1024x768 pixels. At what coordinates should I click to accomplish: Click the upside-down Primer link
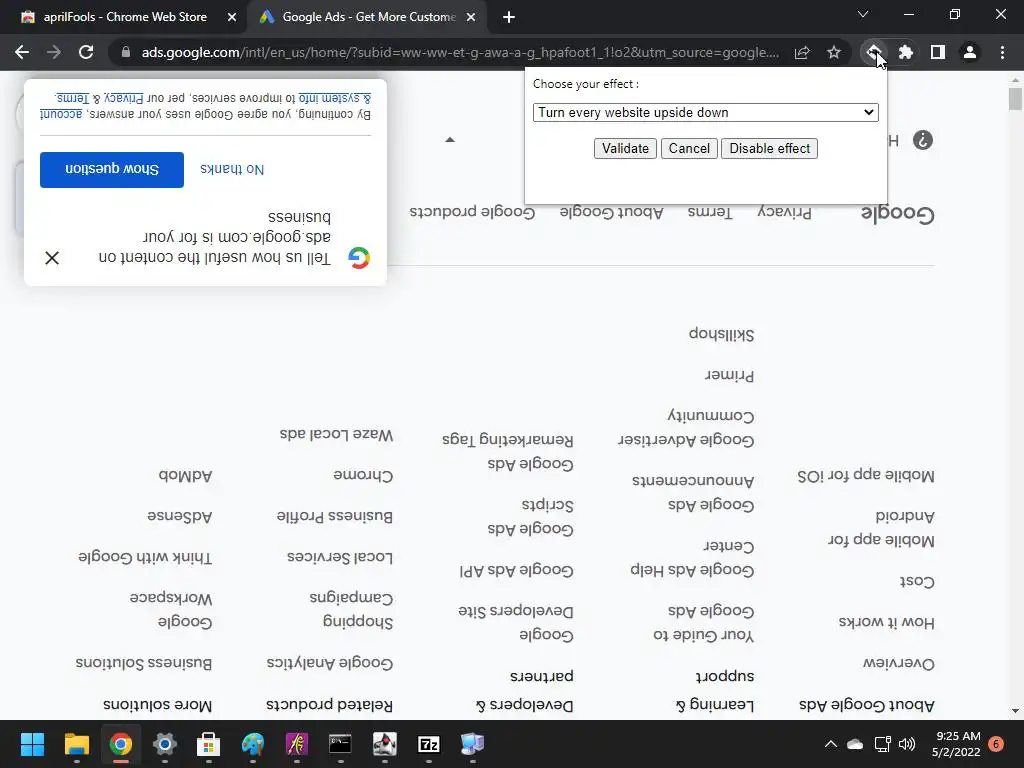[729, 375]
